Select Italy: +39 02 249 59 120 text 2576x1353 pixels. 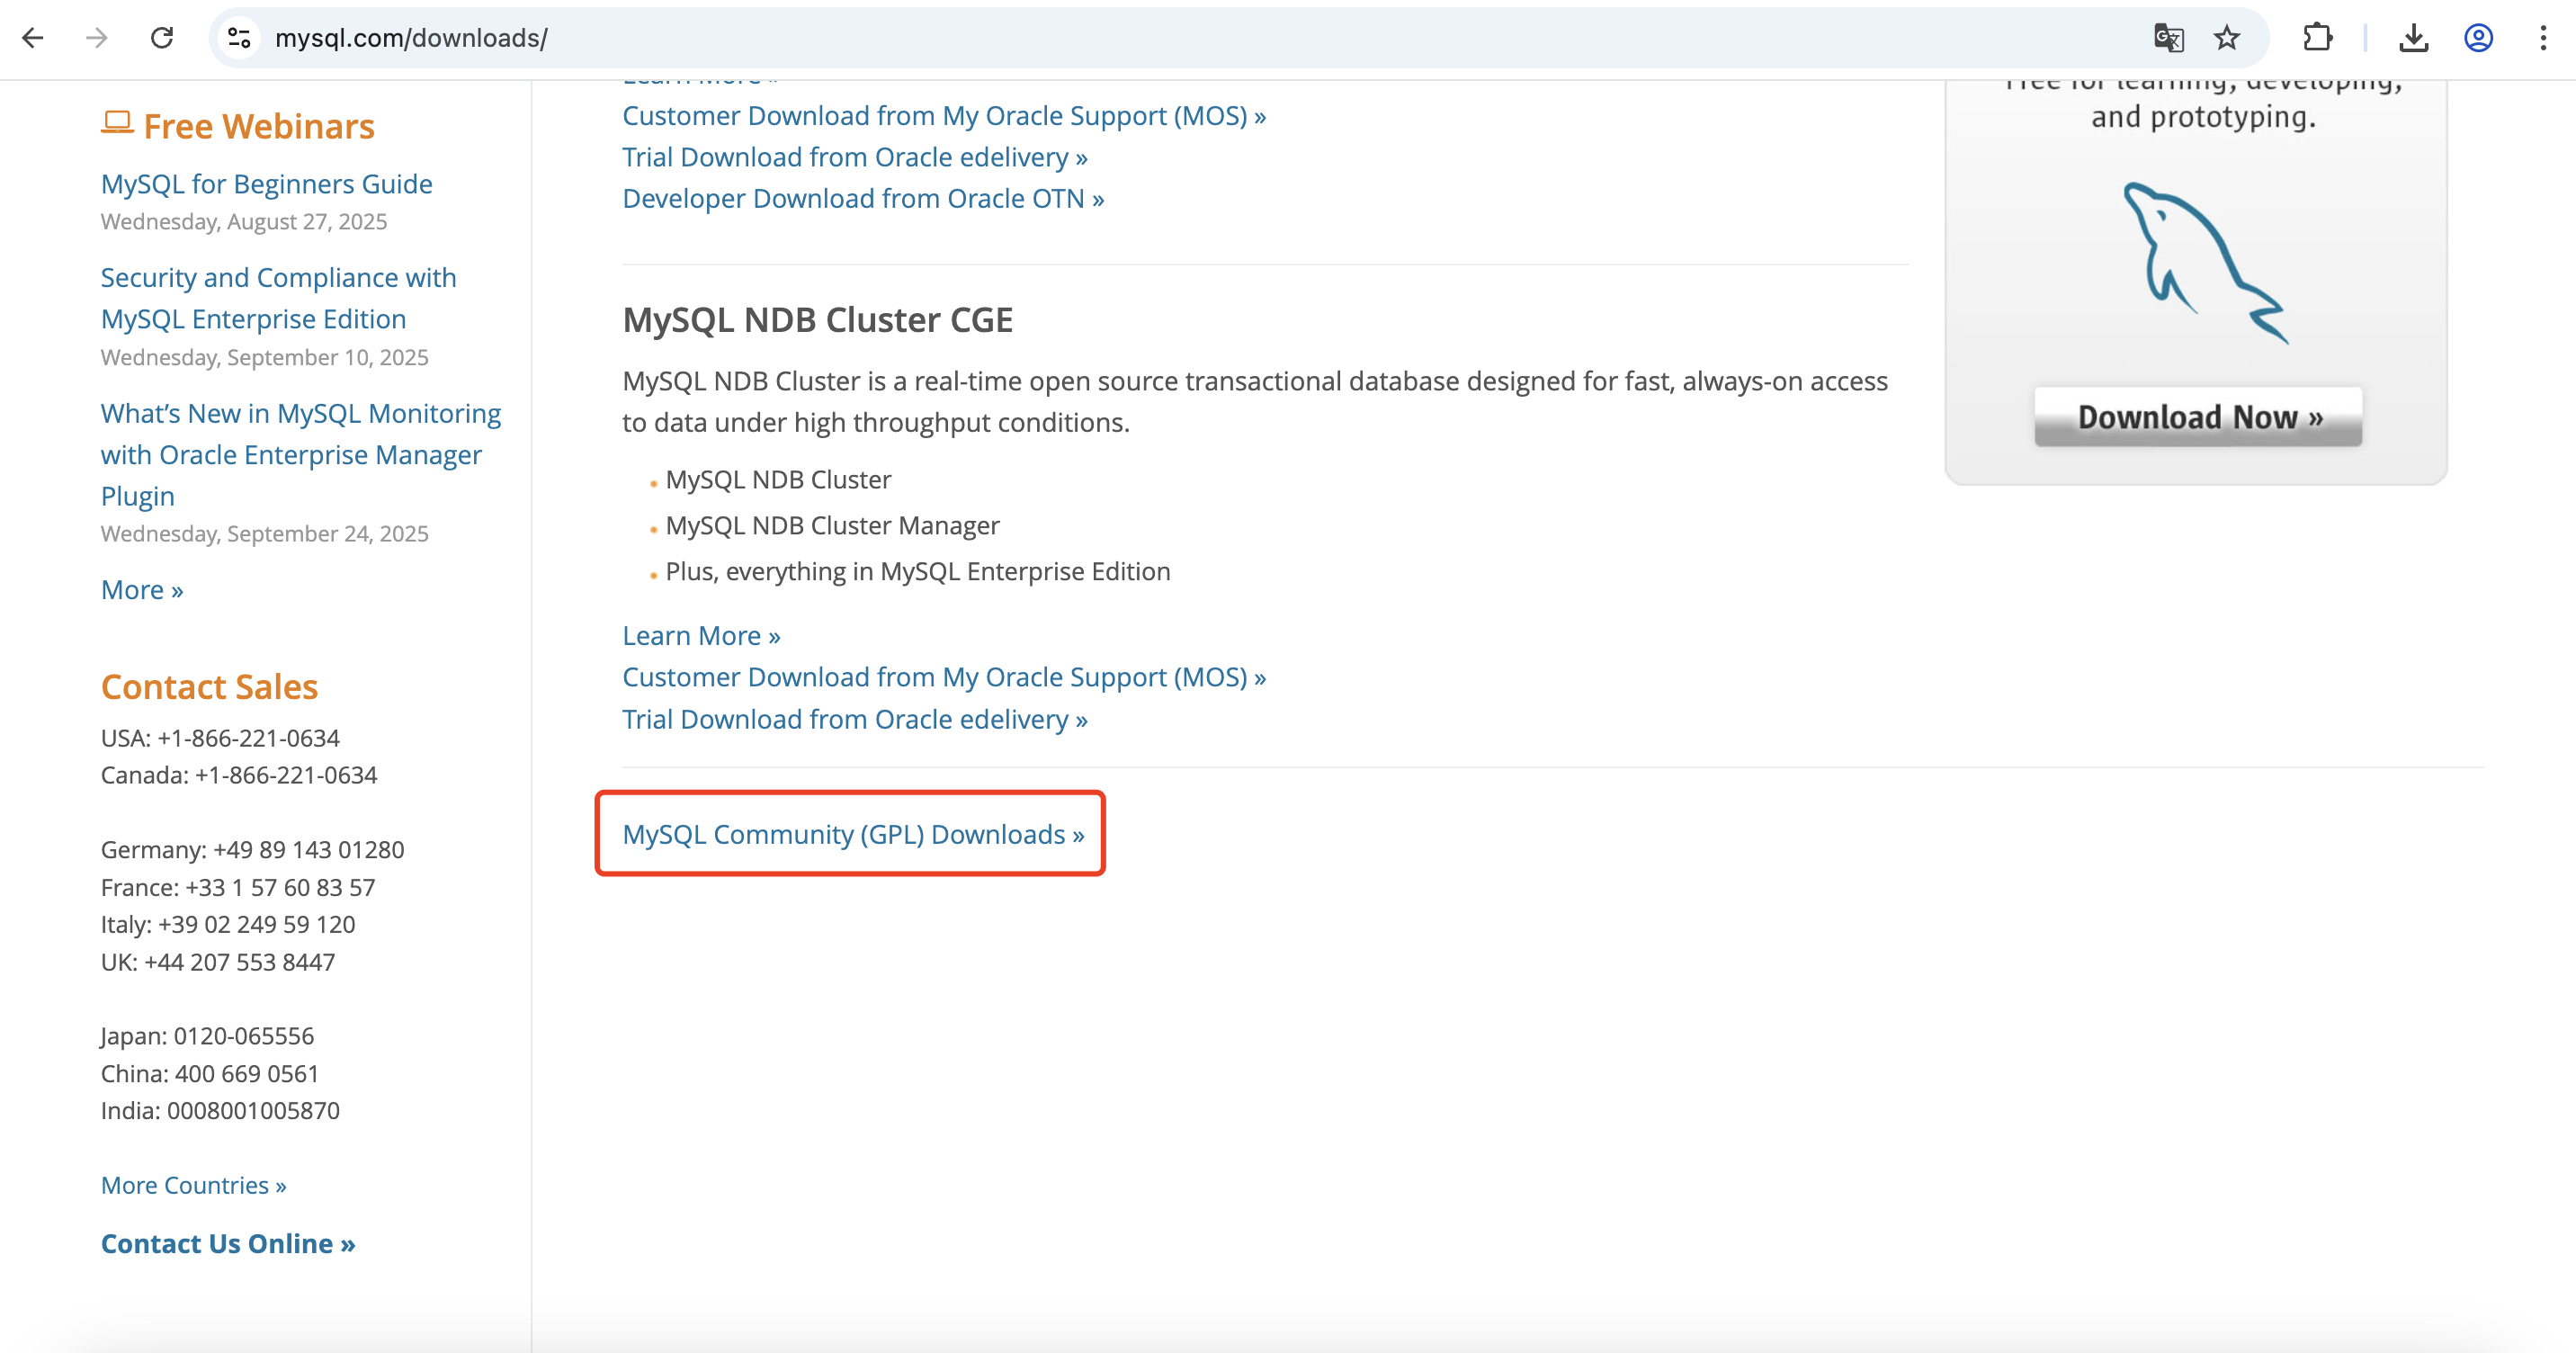coord(228,924)
